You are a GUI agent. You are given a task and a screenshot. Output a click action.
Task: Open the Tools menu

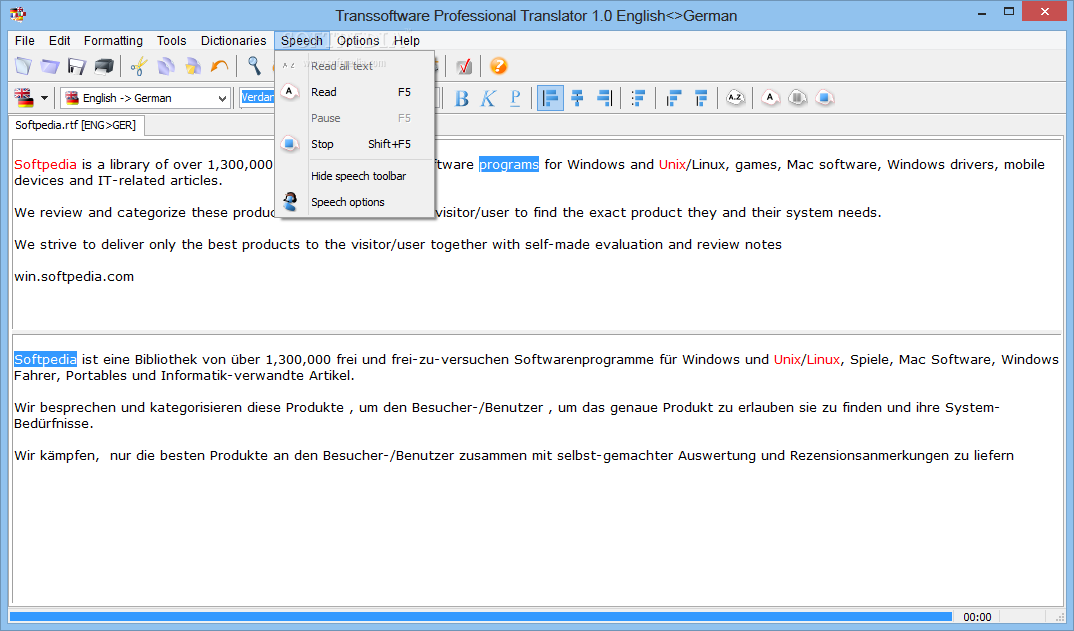[171, 40]
